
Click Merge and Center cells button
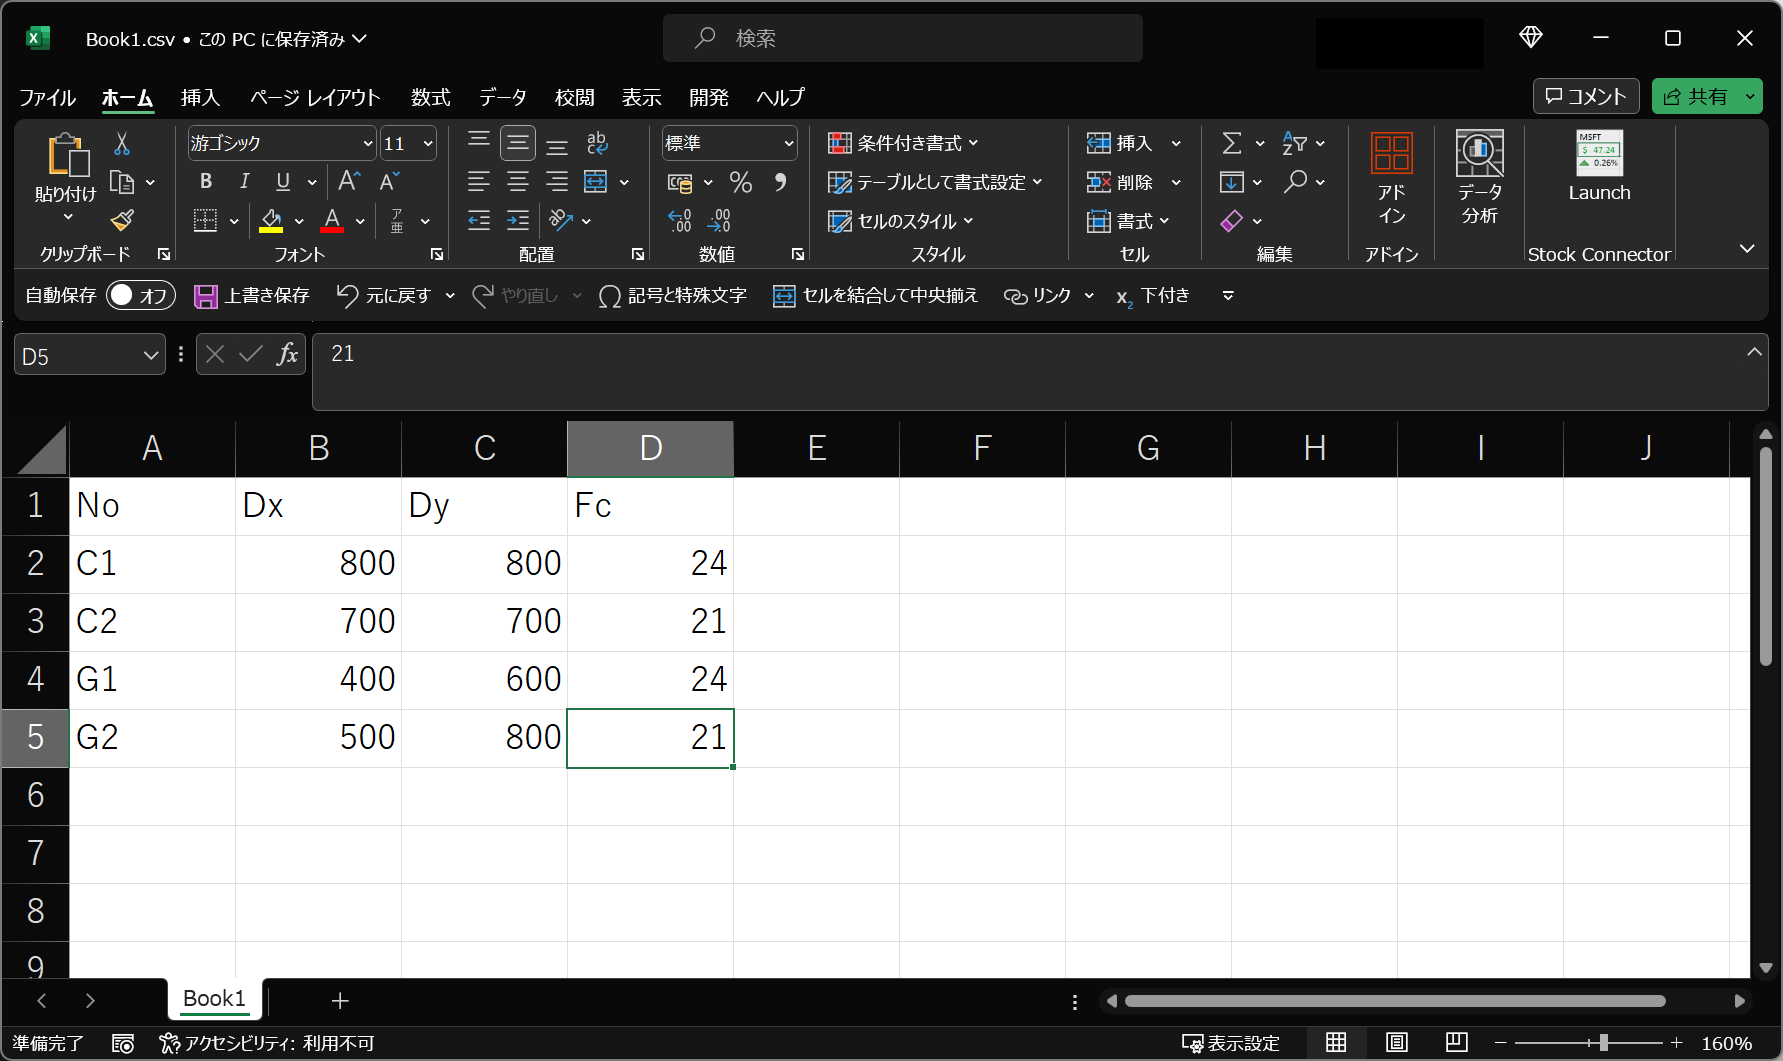pos(875,295)
